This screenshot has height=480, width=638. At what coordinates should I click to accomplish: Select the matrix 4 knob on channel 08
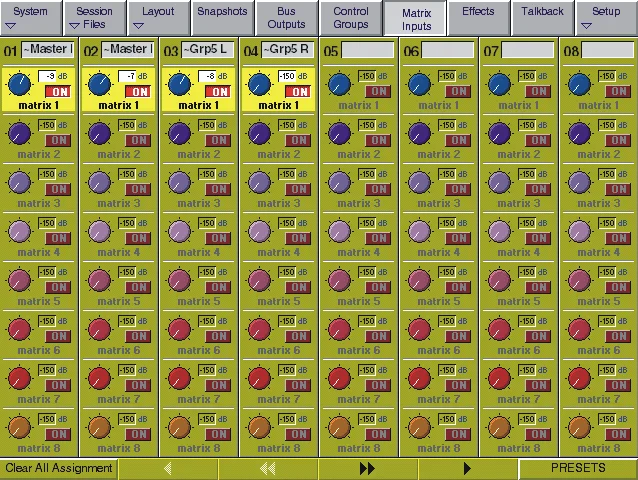point(579,231)
